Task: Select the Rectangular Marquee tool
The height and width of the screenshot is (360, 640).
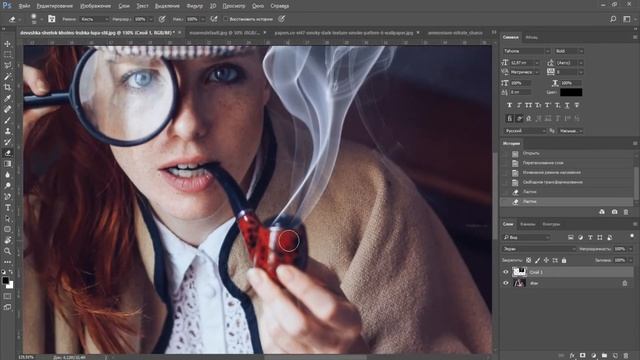Action: coord(7,54)
